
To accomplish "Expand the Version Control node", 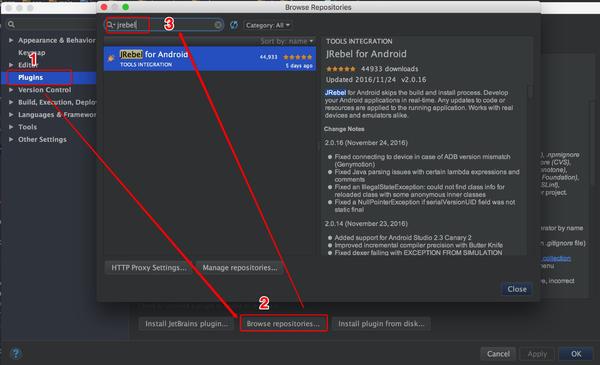I will coord(11,90).
